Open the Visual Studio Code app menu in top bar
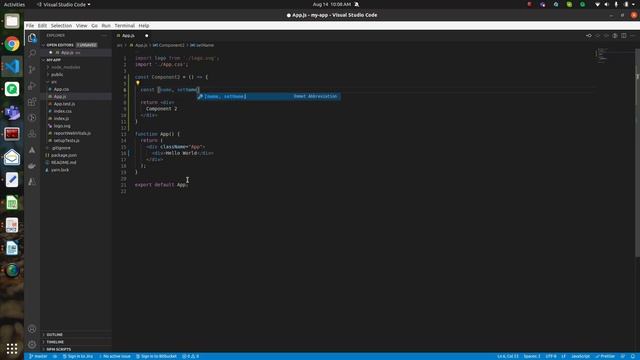 [64, 4]
